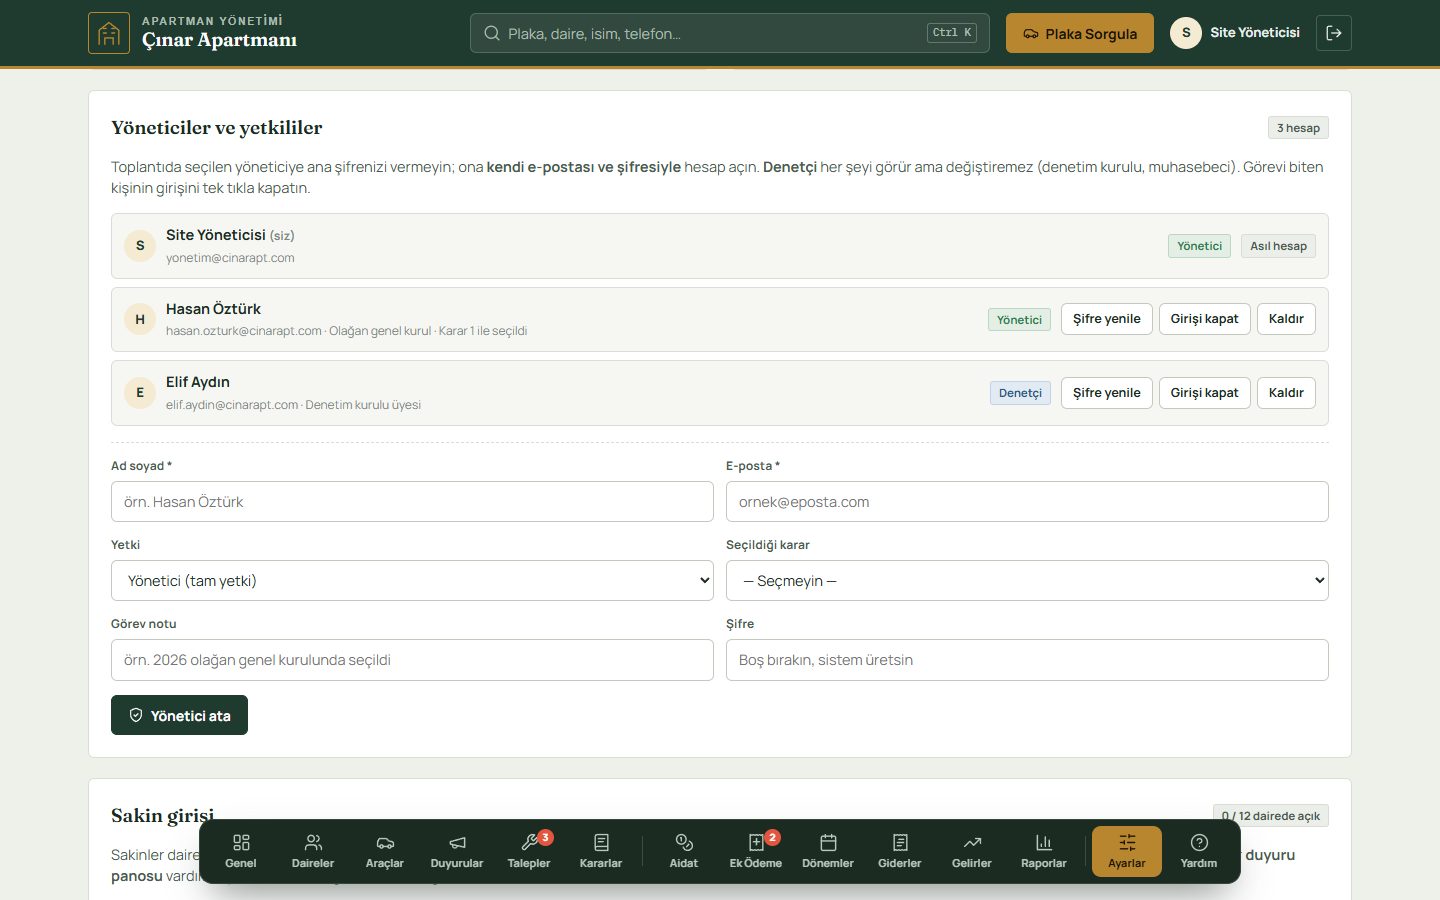Expand the Yetki dropdown

pyautogui.click(x=412, y=581)
